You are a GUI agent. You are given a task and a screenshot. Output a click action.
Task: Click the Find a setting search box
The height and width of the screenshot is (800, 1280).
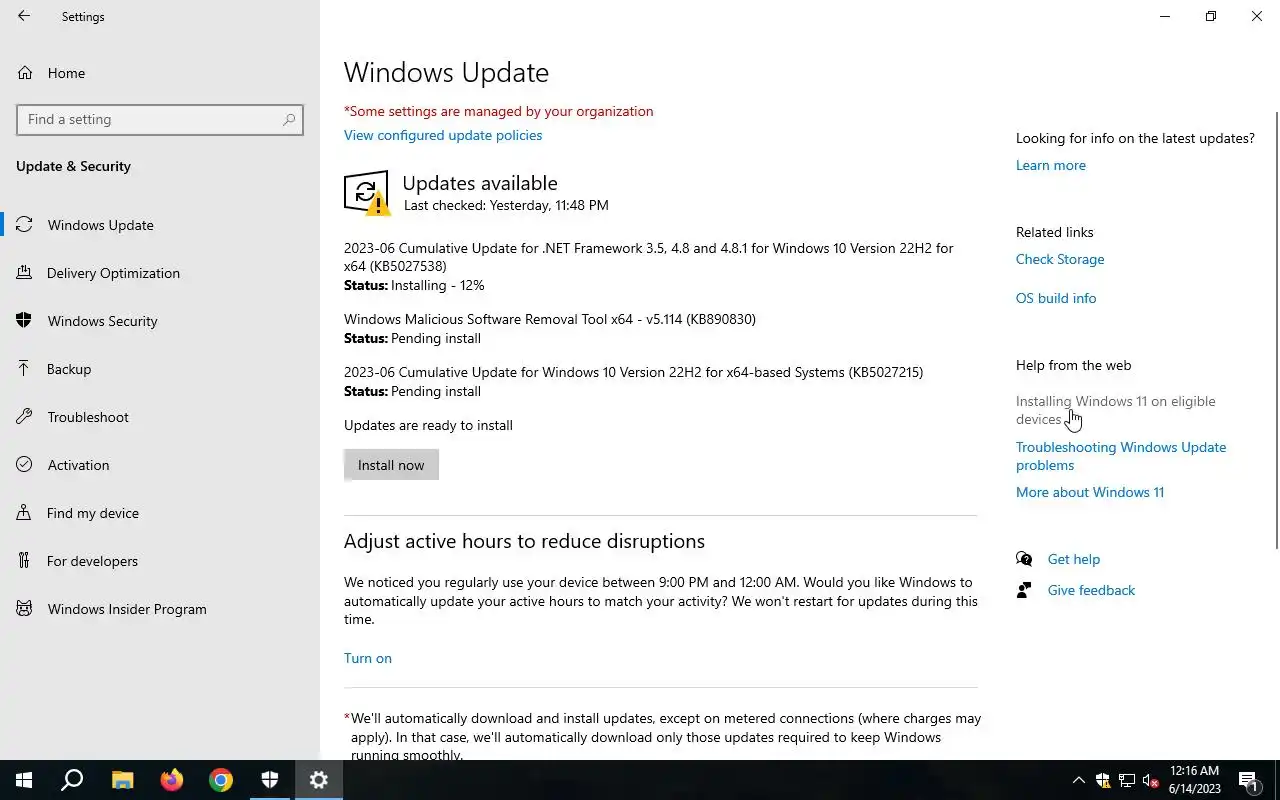point(160,119)
